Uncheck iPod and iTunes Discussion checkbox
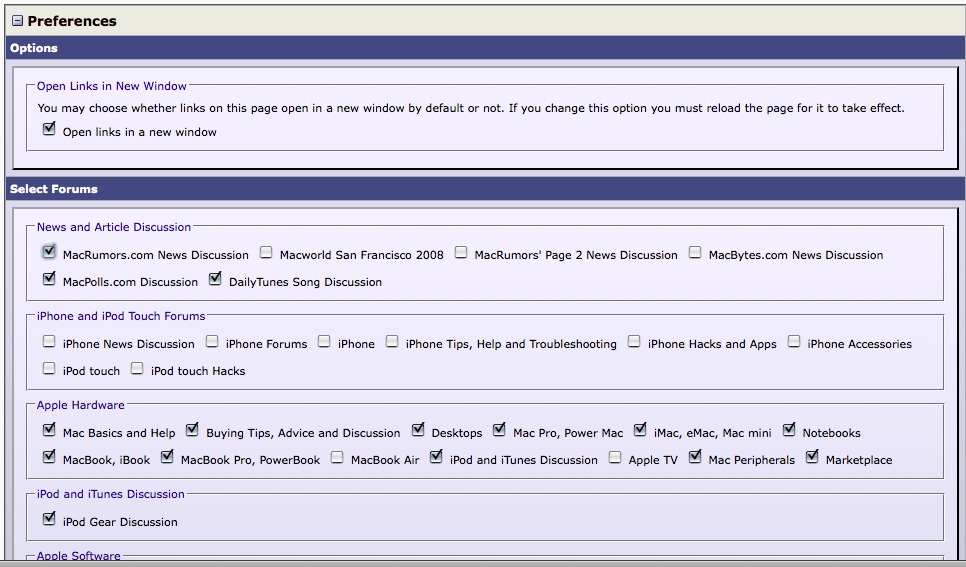Image resolution: width=966 pixels, height=567 pixels. pos(436,457)
